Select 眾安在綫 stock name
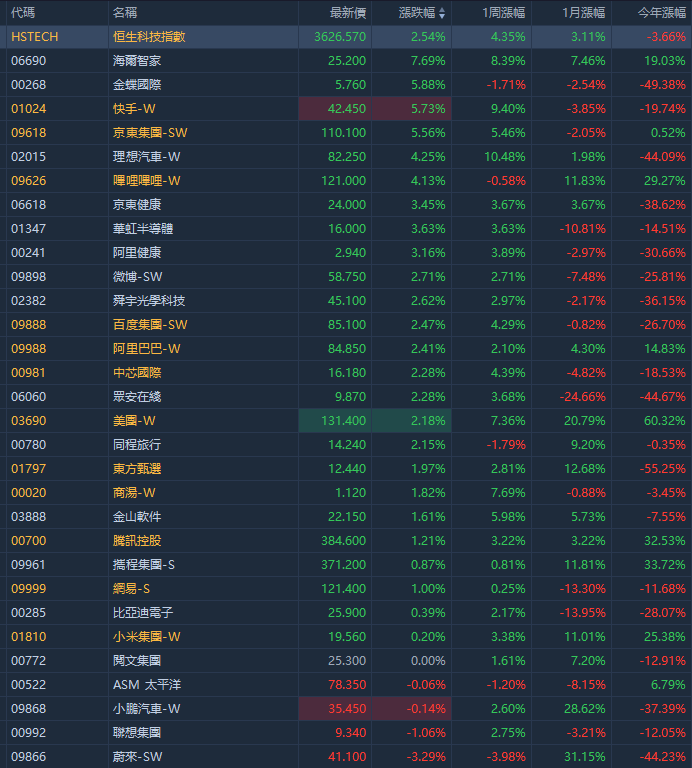Image resolution: width=692 pixels, height=768 pixels. click(137, 397)
